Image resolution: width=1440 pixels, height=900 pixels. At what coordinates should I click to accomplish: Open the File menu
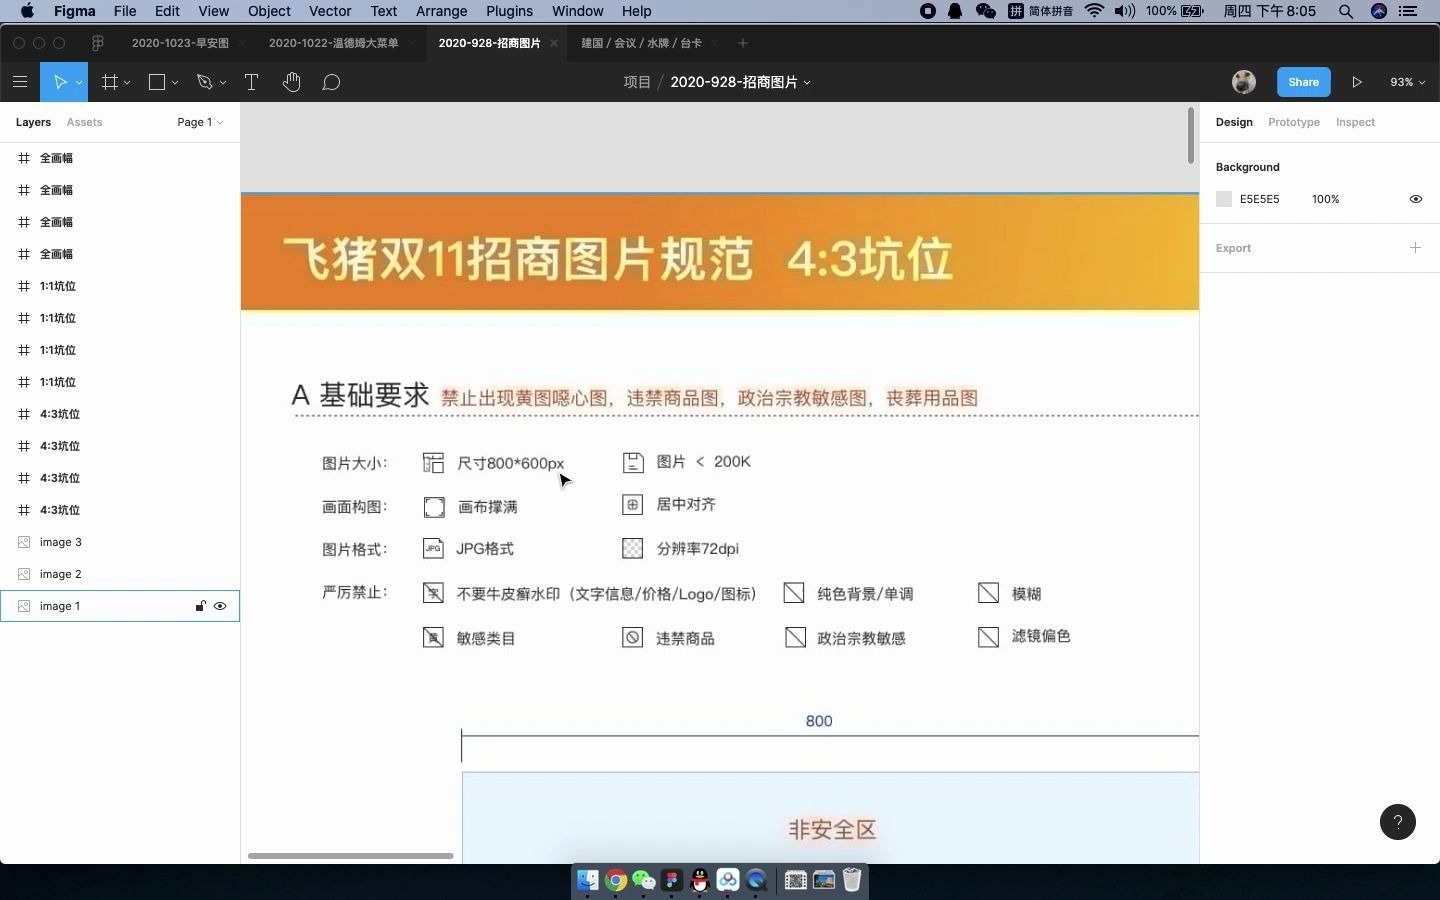[125, 11]
